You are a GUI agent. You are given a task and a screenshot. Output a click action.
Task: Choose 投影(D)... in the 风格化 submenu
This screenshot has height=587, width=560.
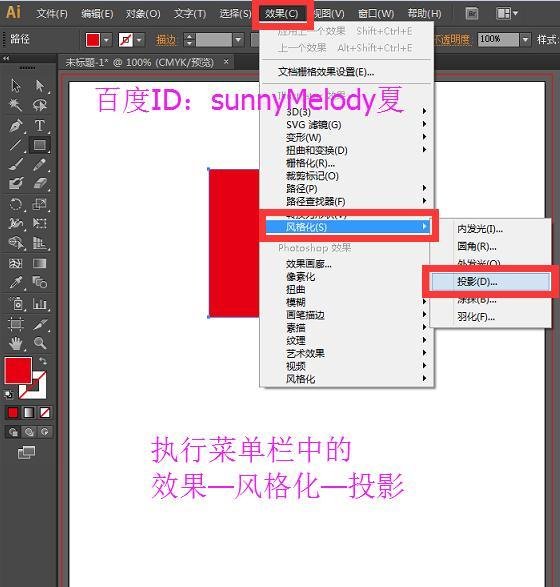pos(490,282)
